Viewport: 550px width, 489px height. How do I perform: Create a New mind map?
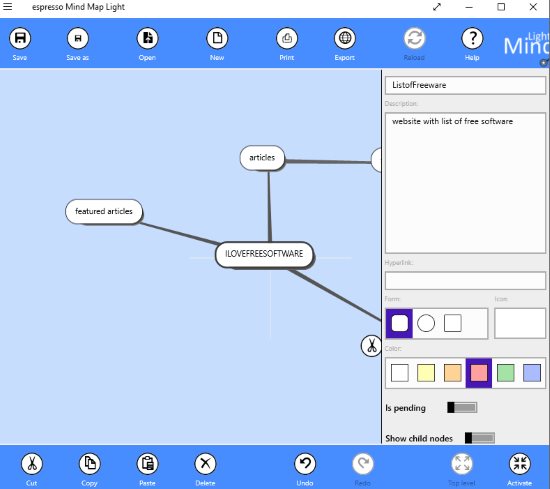pyautogui.click(x=217, y=38)
